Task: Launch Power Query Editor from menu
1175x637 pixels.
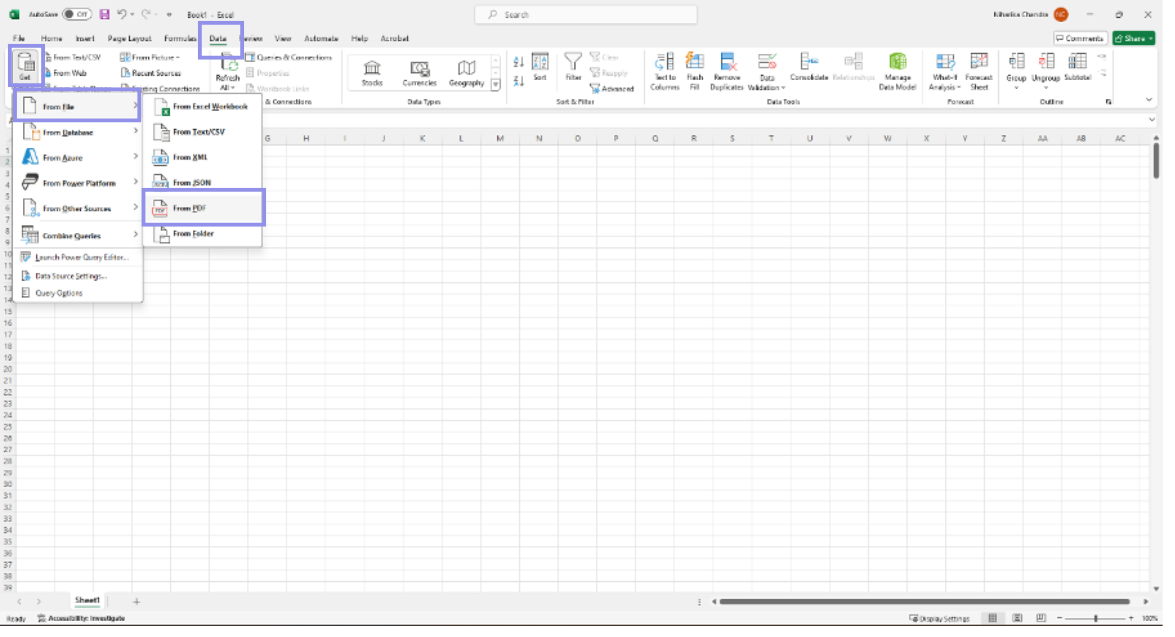Action: point(79,259)
